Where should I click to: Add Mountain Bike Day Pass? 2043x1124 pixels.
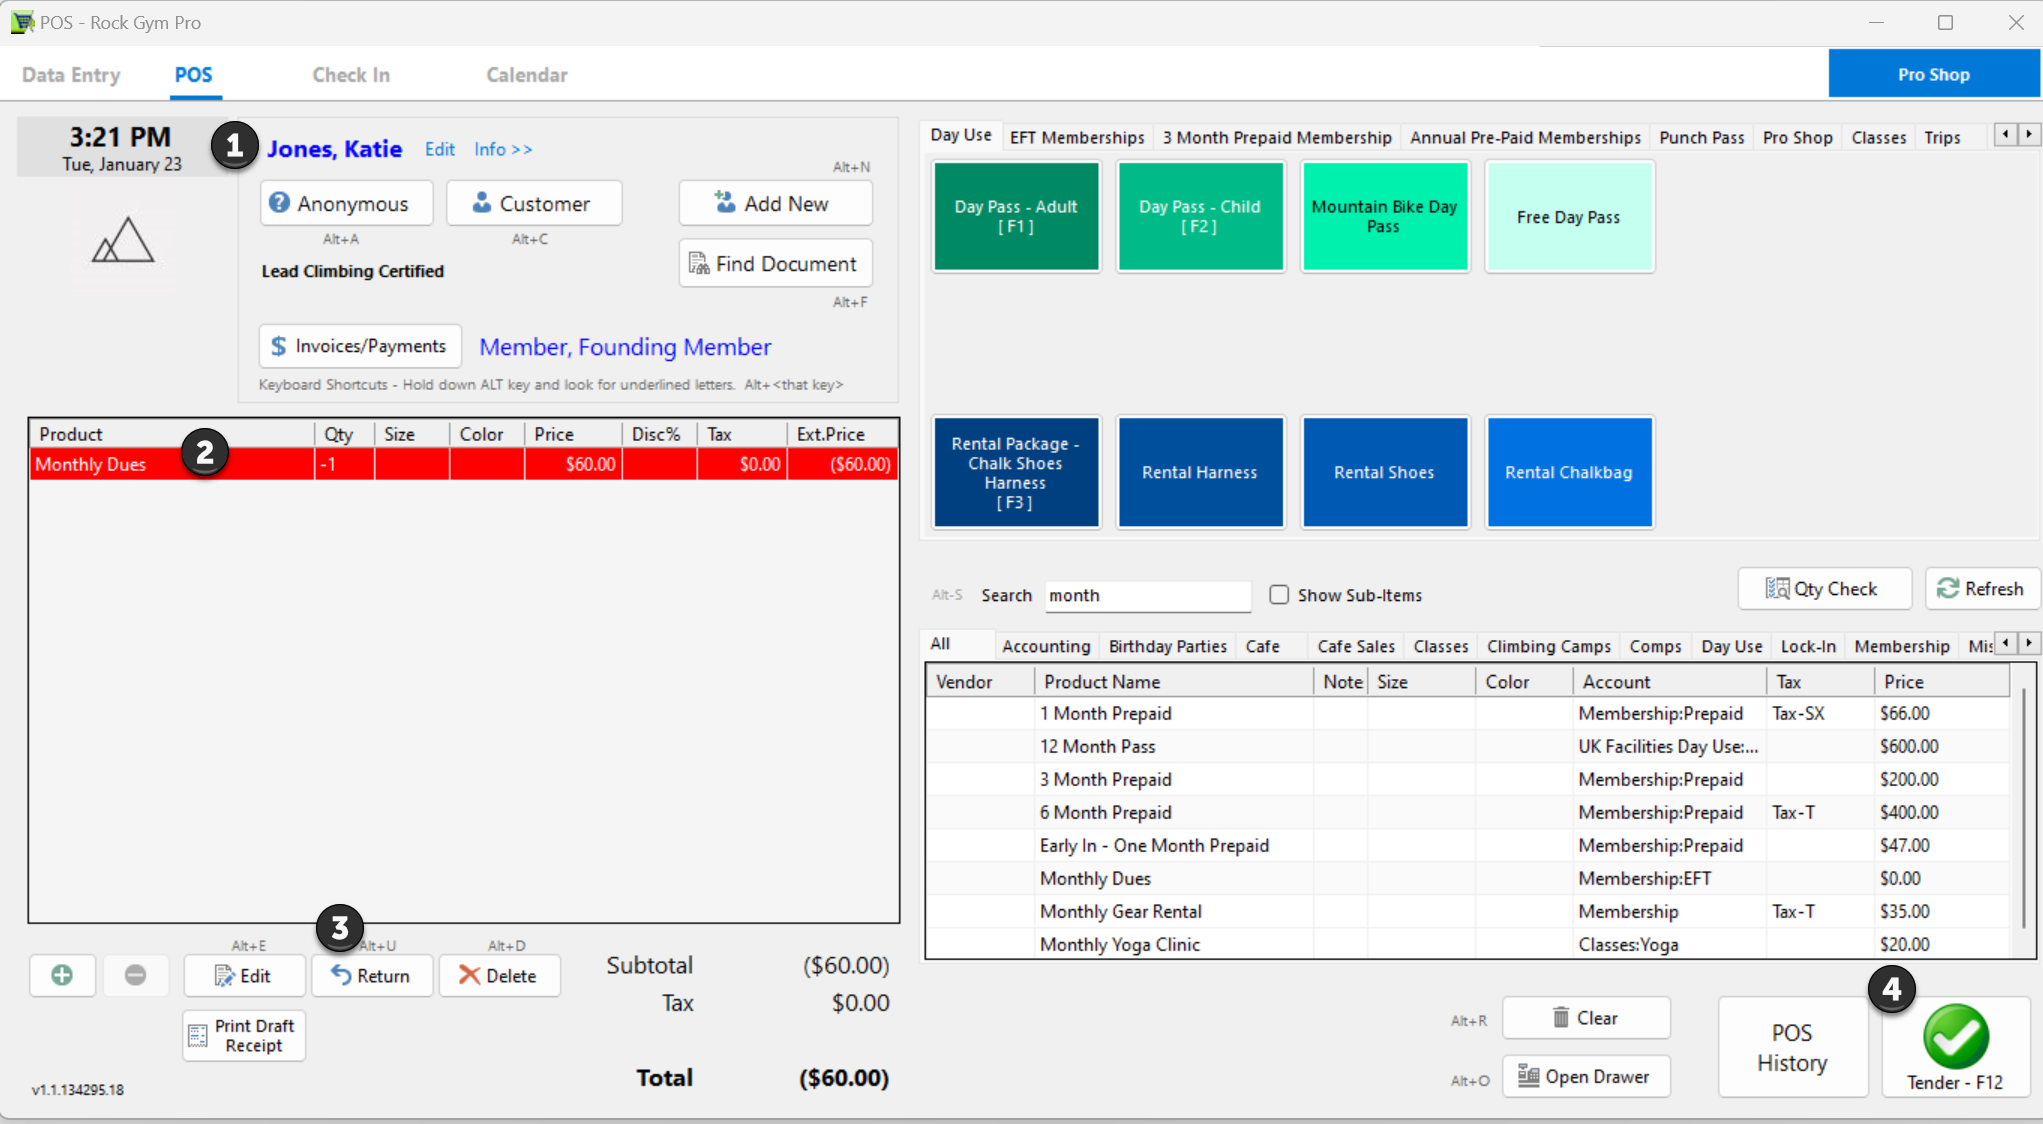[1385, 217]
